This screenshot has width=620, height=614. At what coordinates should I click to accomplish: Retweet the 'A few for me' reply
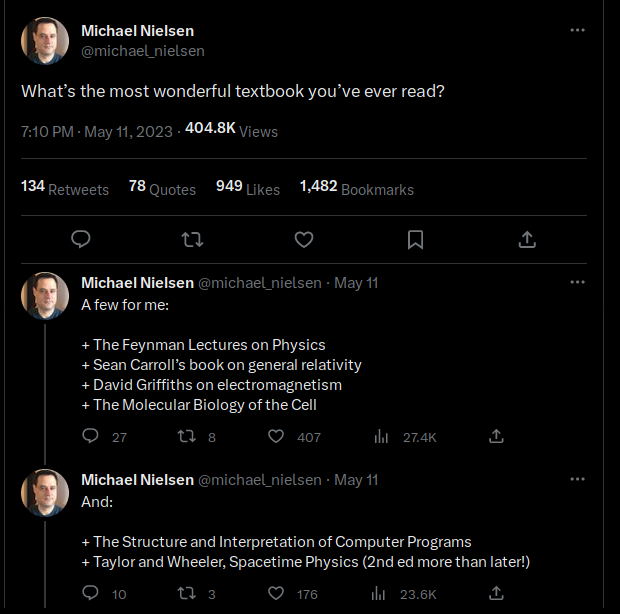pos(186,437)
